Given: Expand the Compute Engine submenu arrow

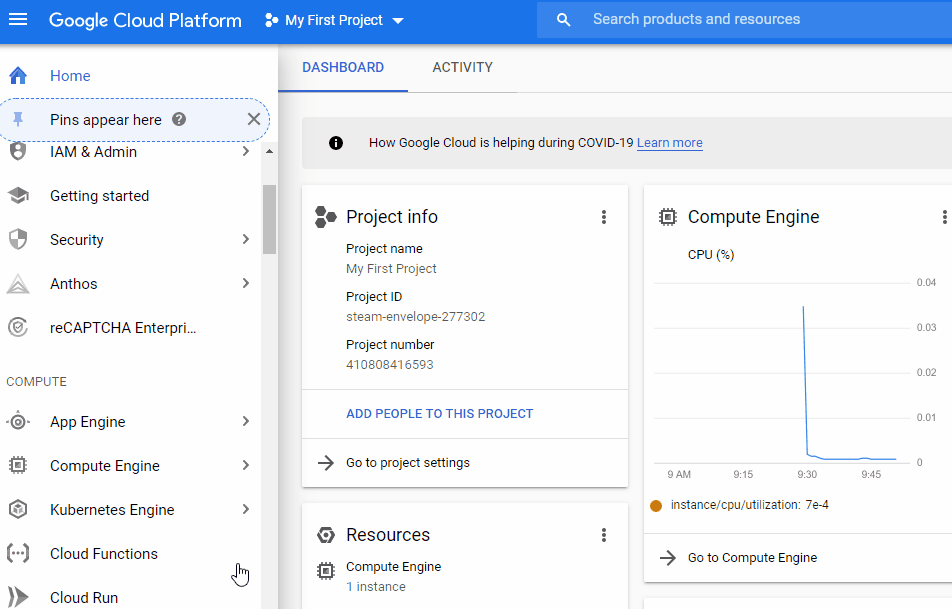Looking at the screenshot, I should 246,465.
